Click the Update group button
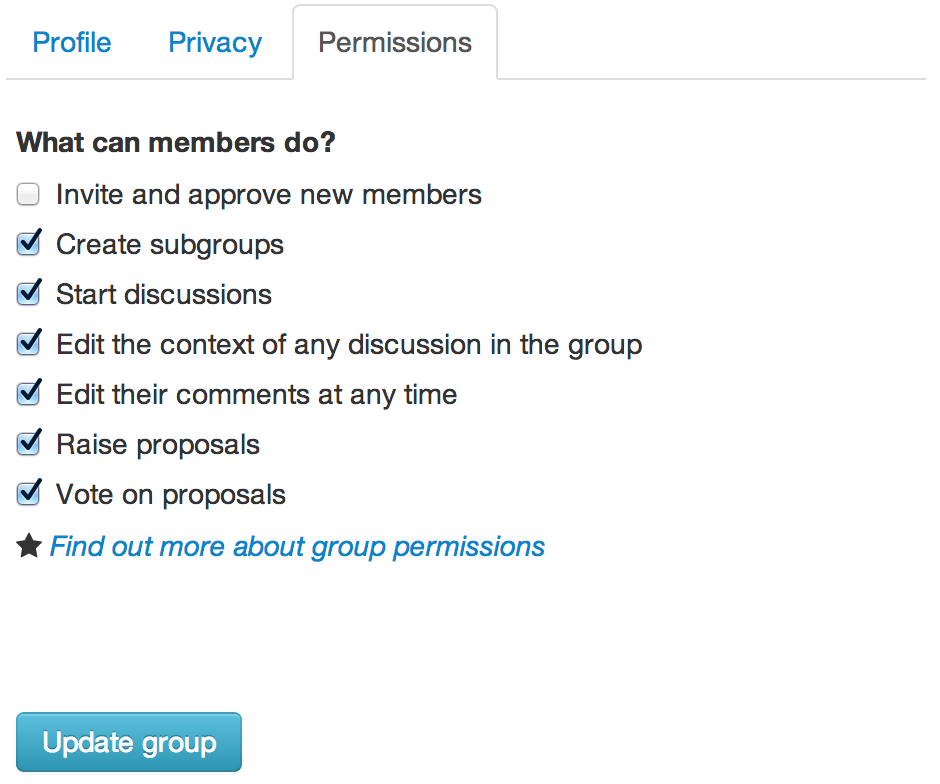Viewport: 940px width, 784px height. 129,742
